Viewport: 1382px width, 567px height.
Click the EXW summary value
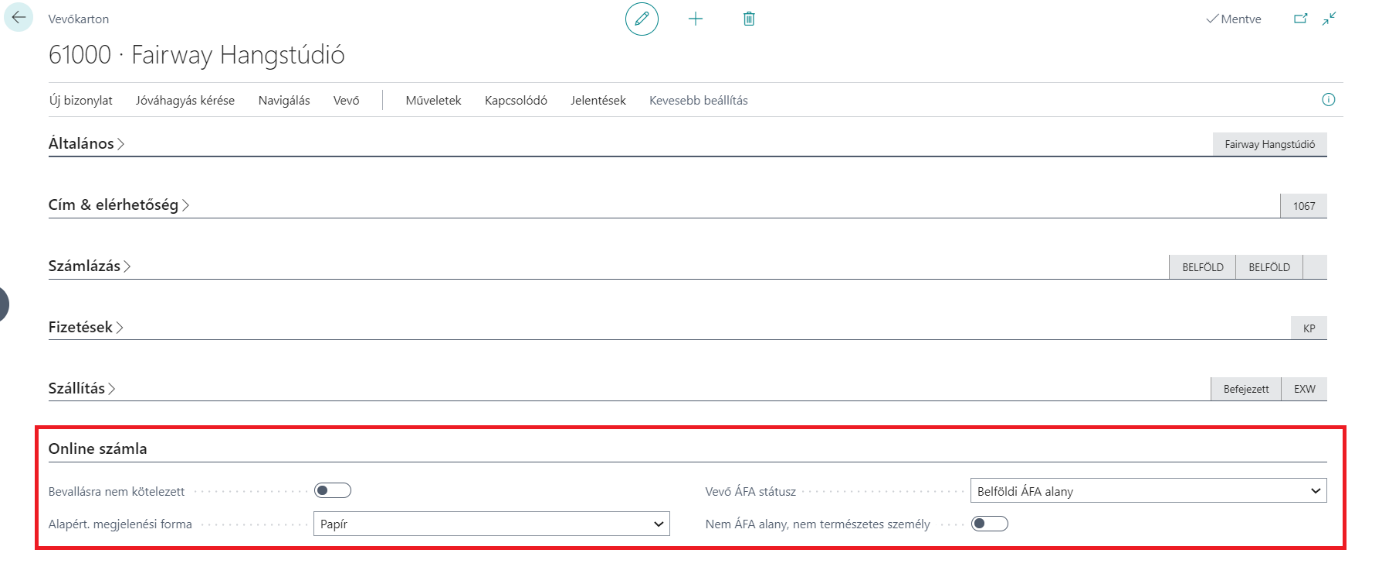pos(1304,388)
